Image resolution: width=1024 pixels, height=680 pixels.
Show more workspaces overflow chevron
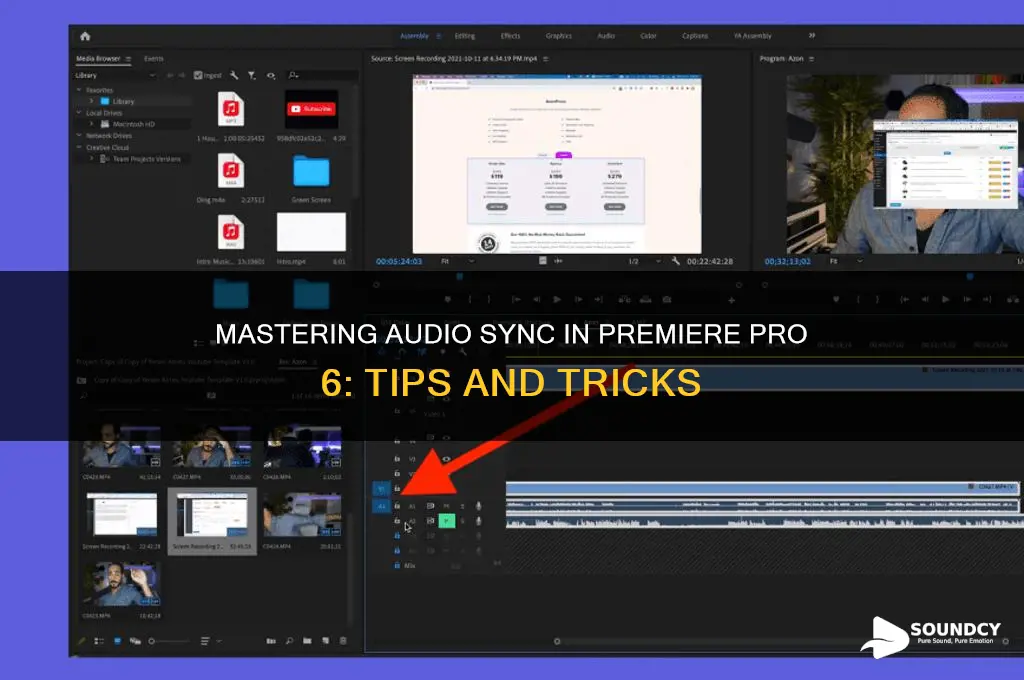coord(812,35)
